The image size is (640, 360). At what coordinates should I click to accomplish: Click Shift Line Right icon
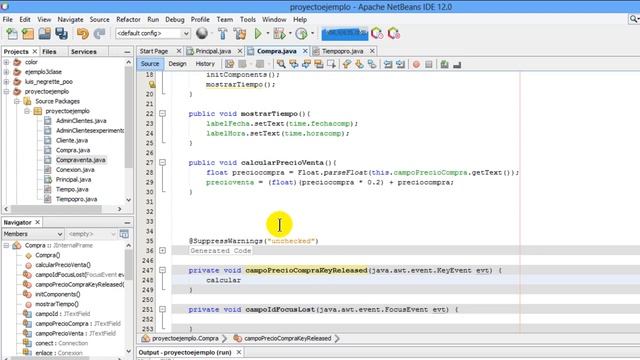coord(400,64)
